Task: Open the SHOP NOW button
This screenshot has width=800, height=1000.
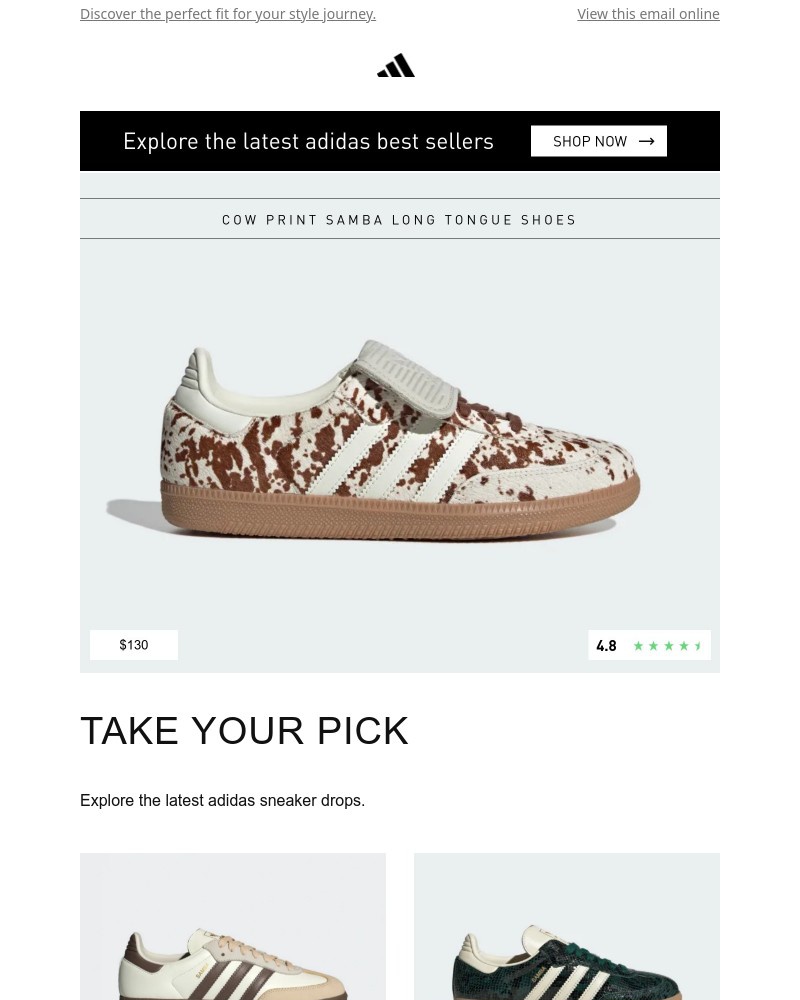Action: (598, 141)
